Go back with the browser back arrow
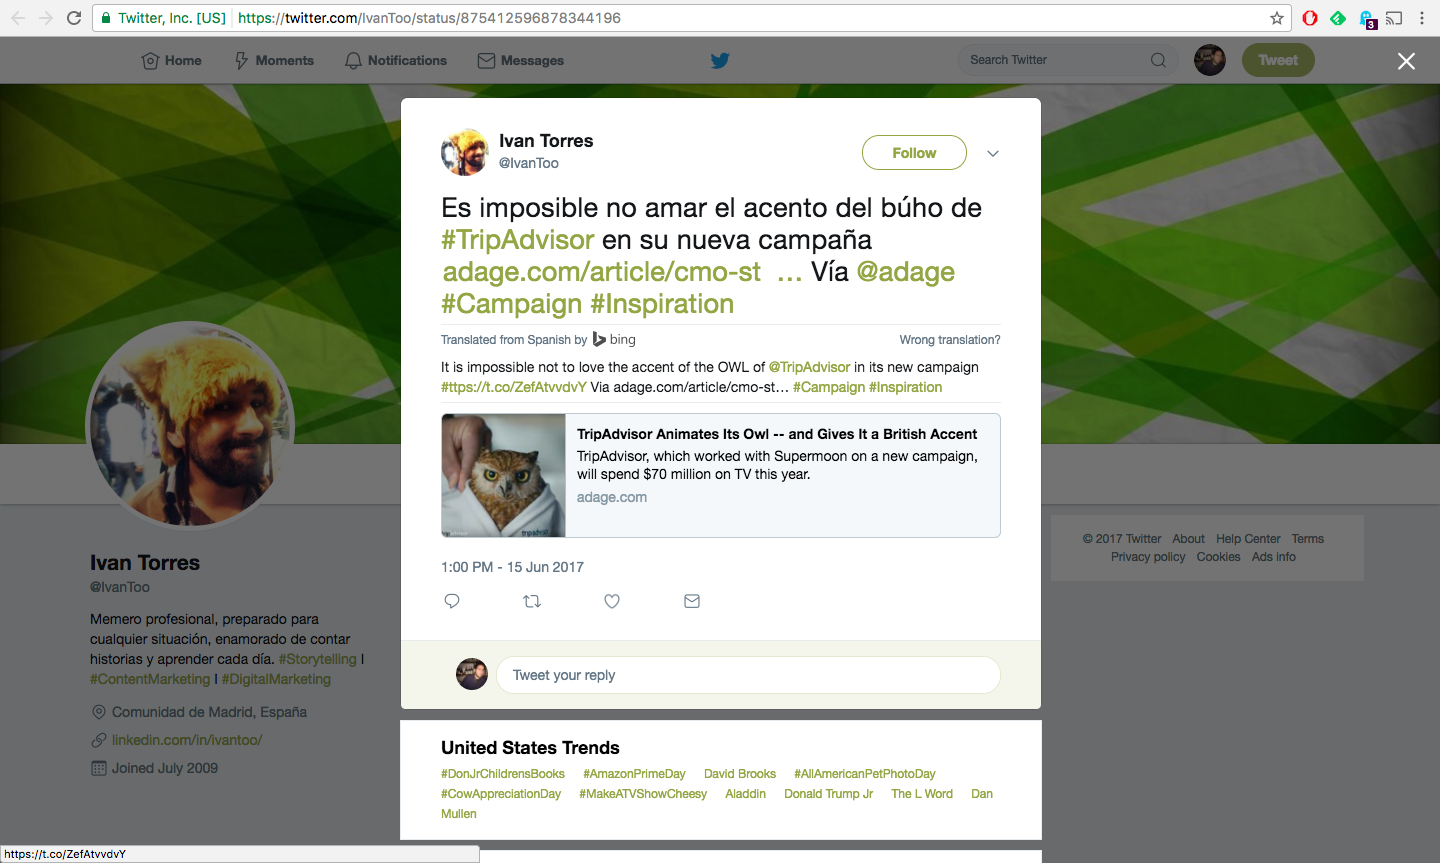Viewport: 1440px width, 863px height. (x=18, y=18)
